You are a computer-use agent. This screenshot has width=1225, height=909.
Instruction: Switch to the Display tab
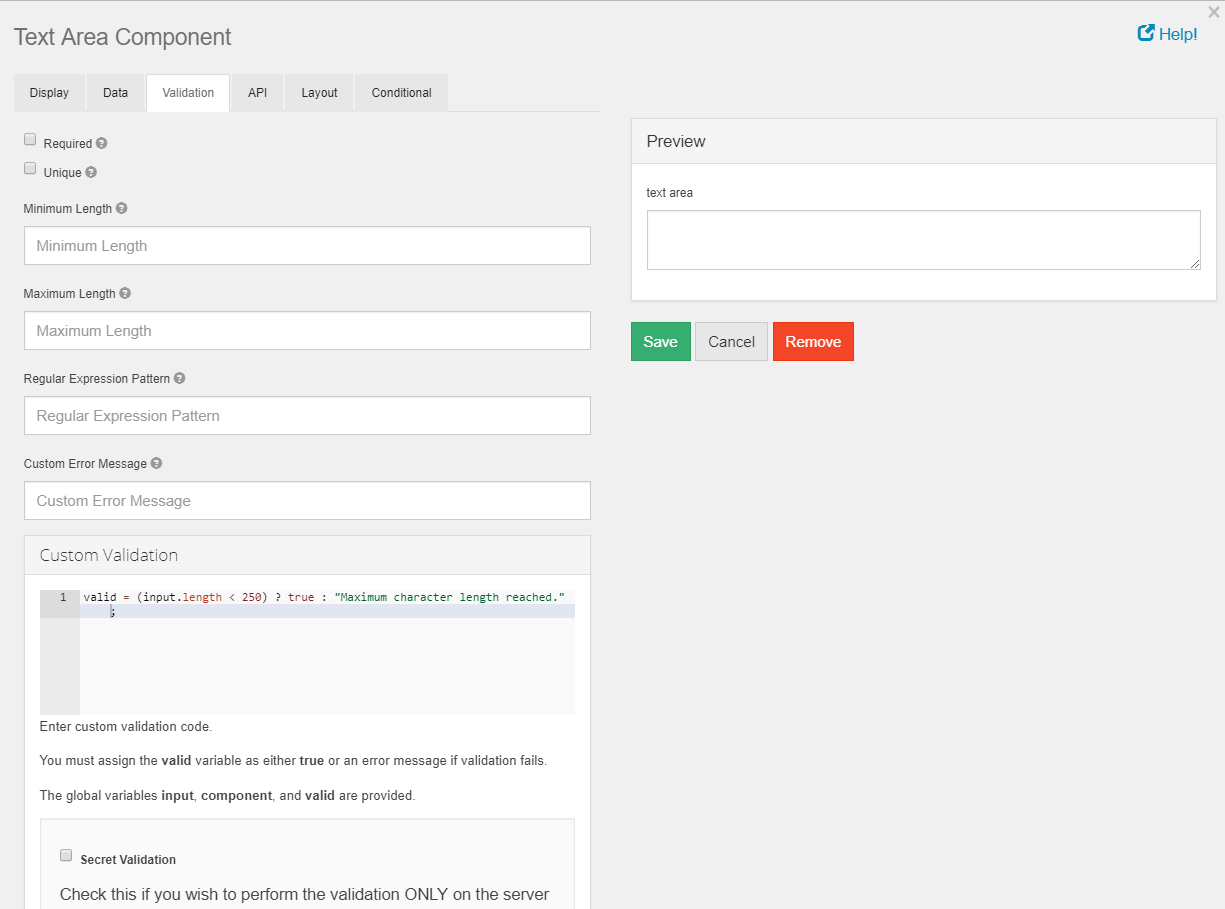(x=50, y=93)
